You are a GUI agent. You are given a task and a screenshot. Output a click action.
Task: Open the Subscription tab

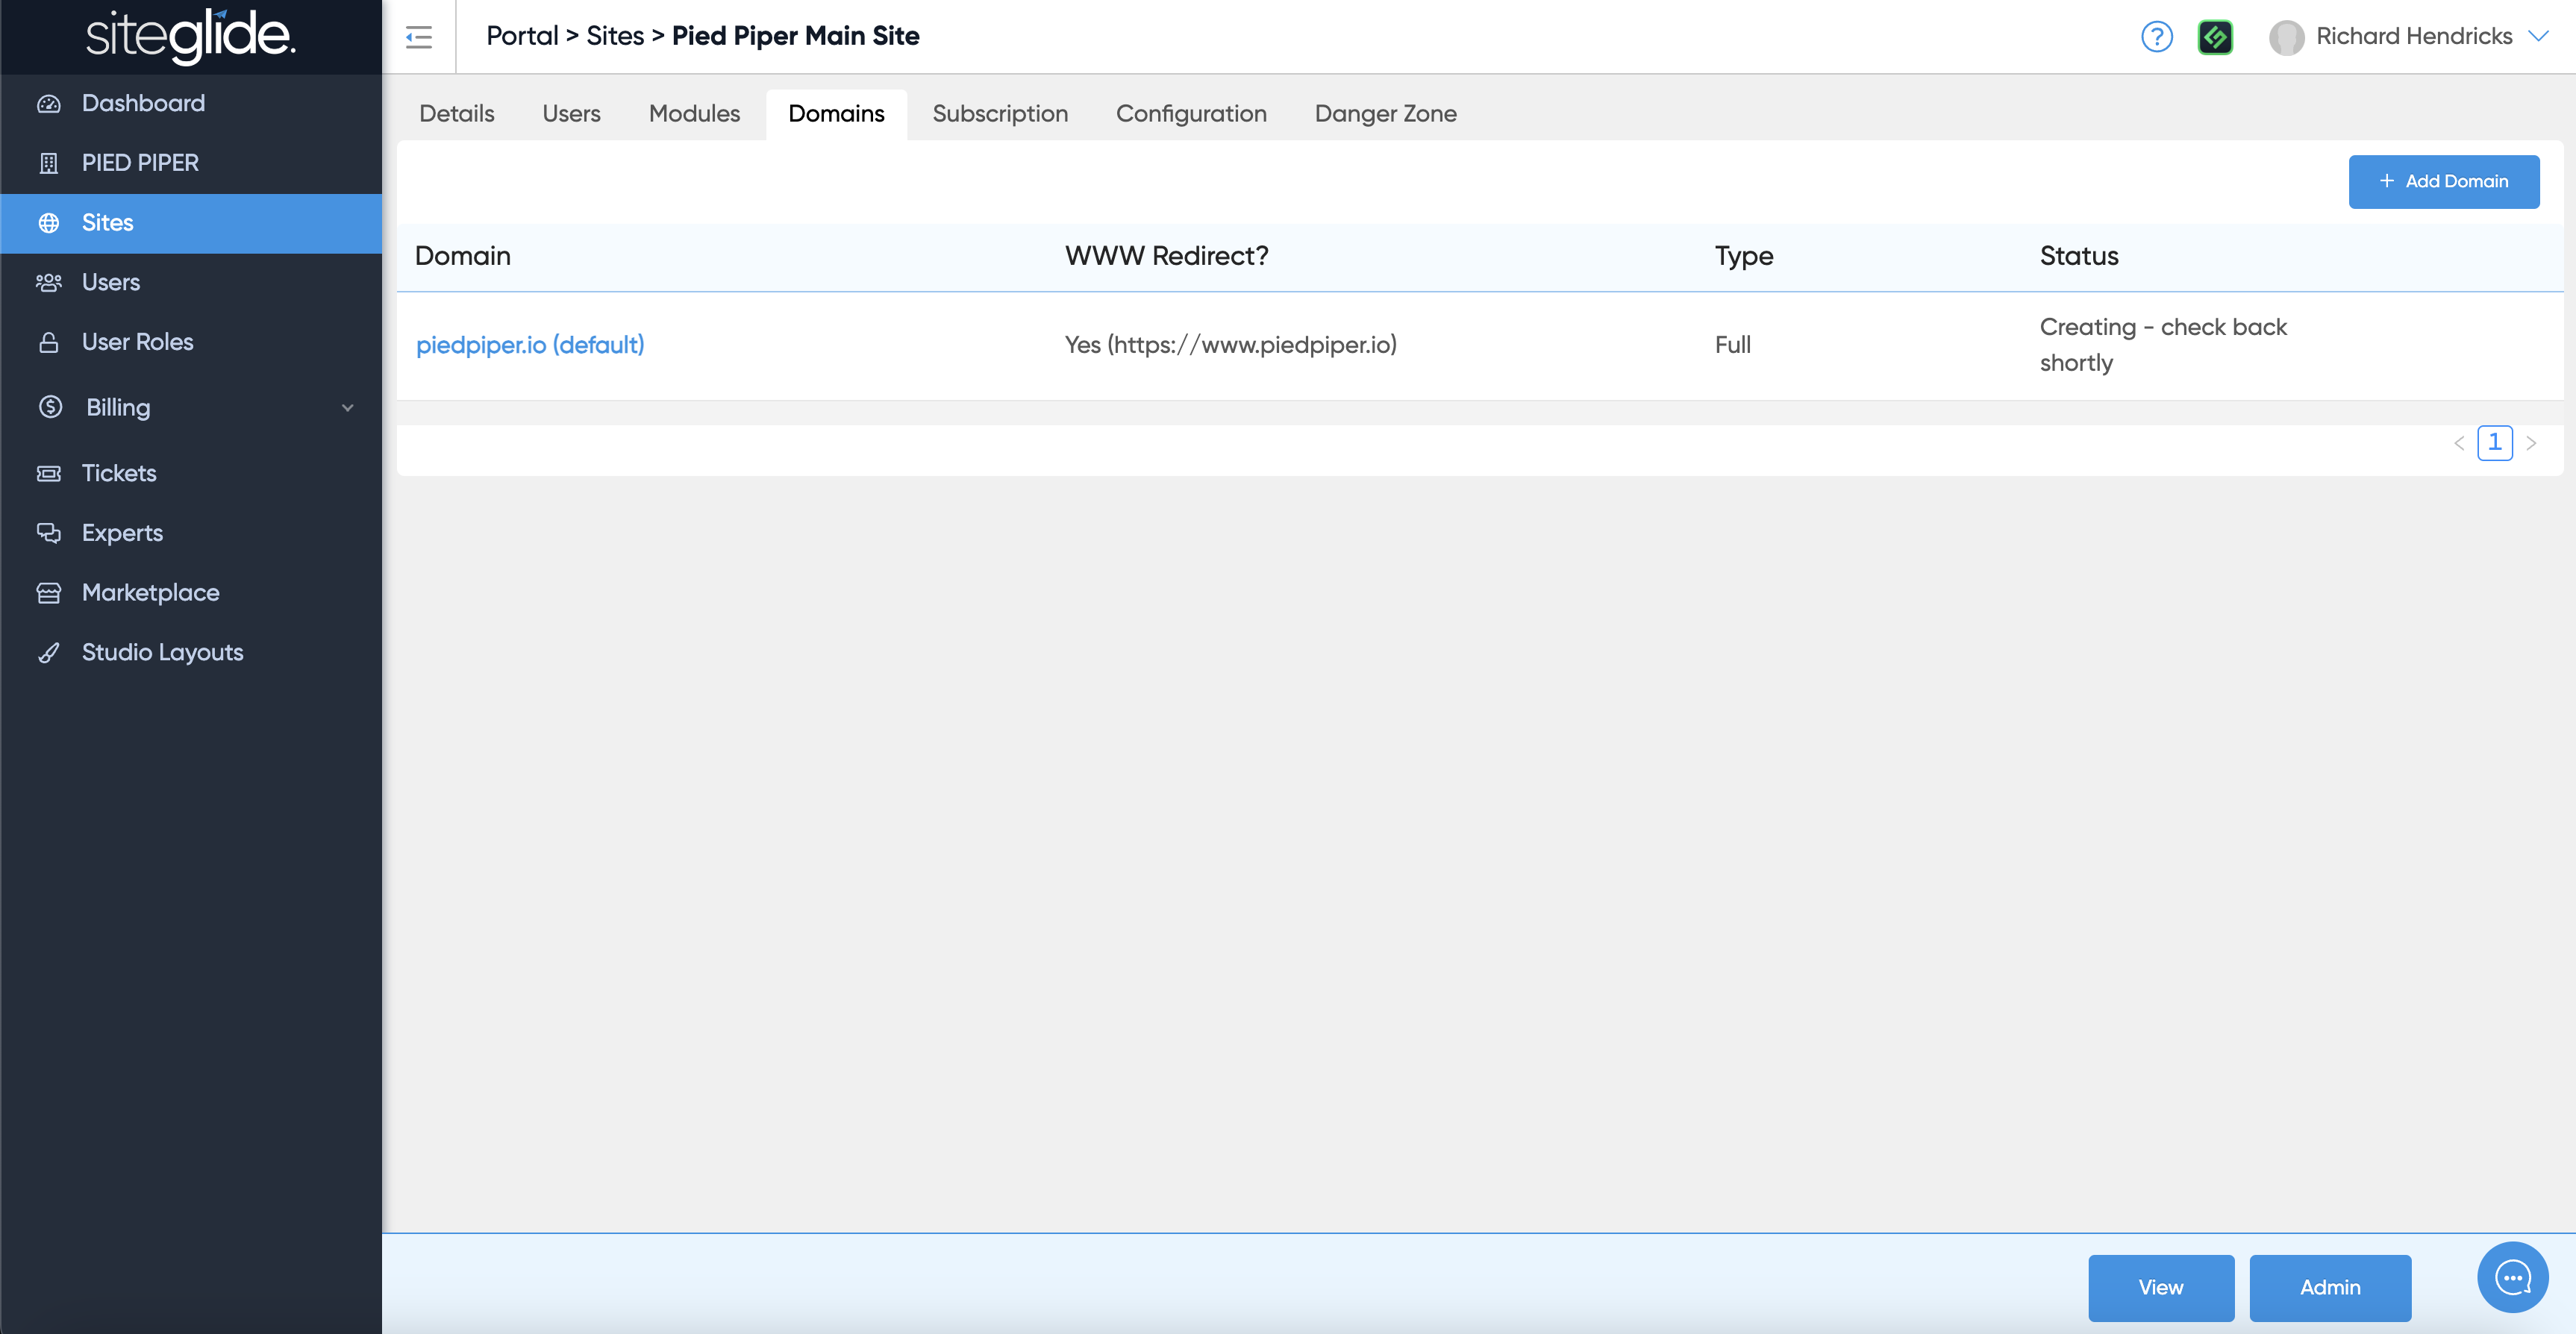pyautogui.click(x=999, y=114)
